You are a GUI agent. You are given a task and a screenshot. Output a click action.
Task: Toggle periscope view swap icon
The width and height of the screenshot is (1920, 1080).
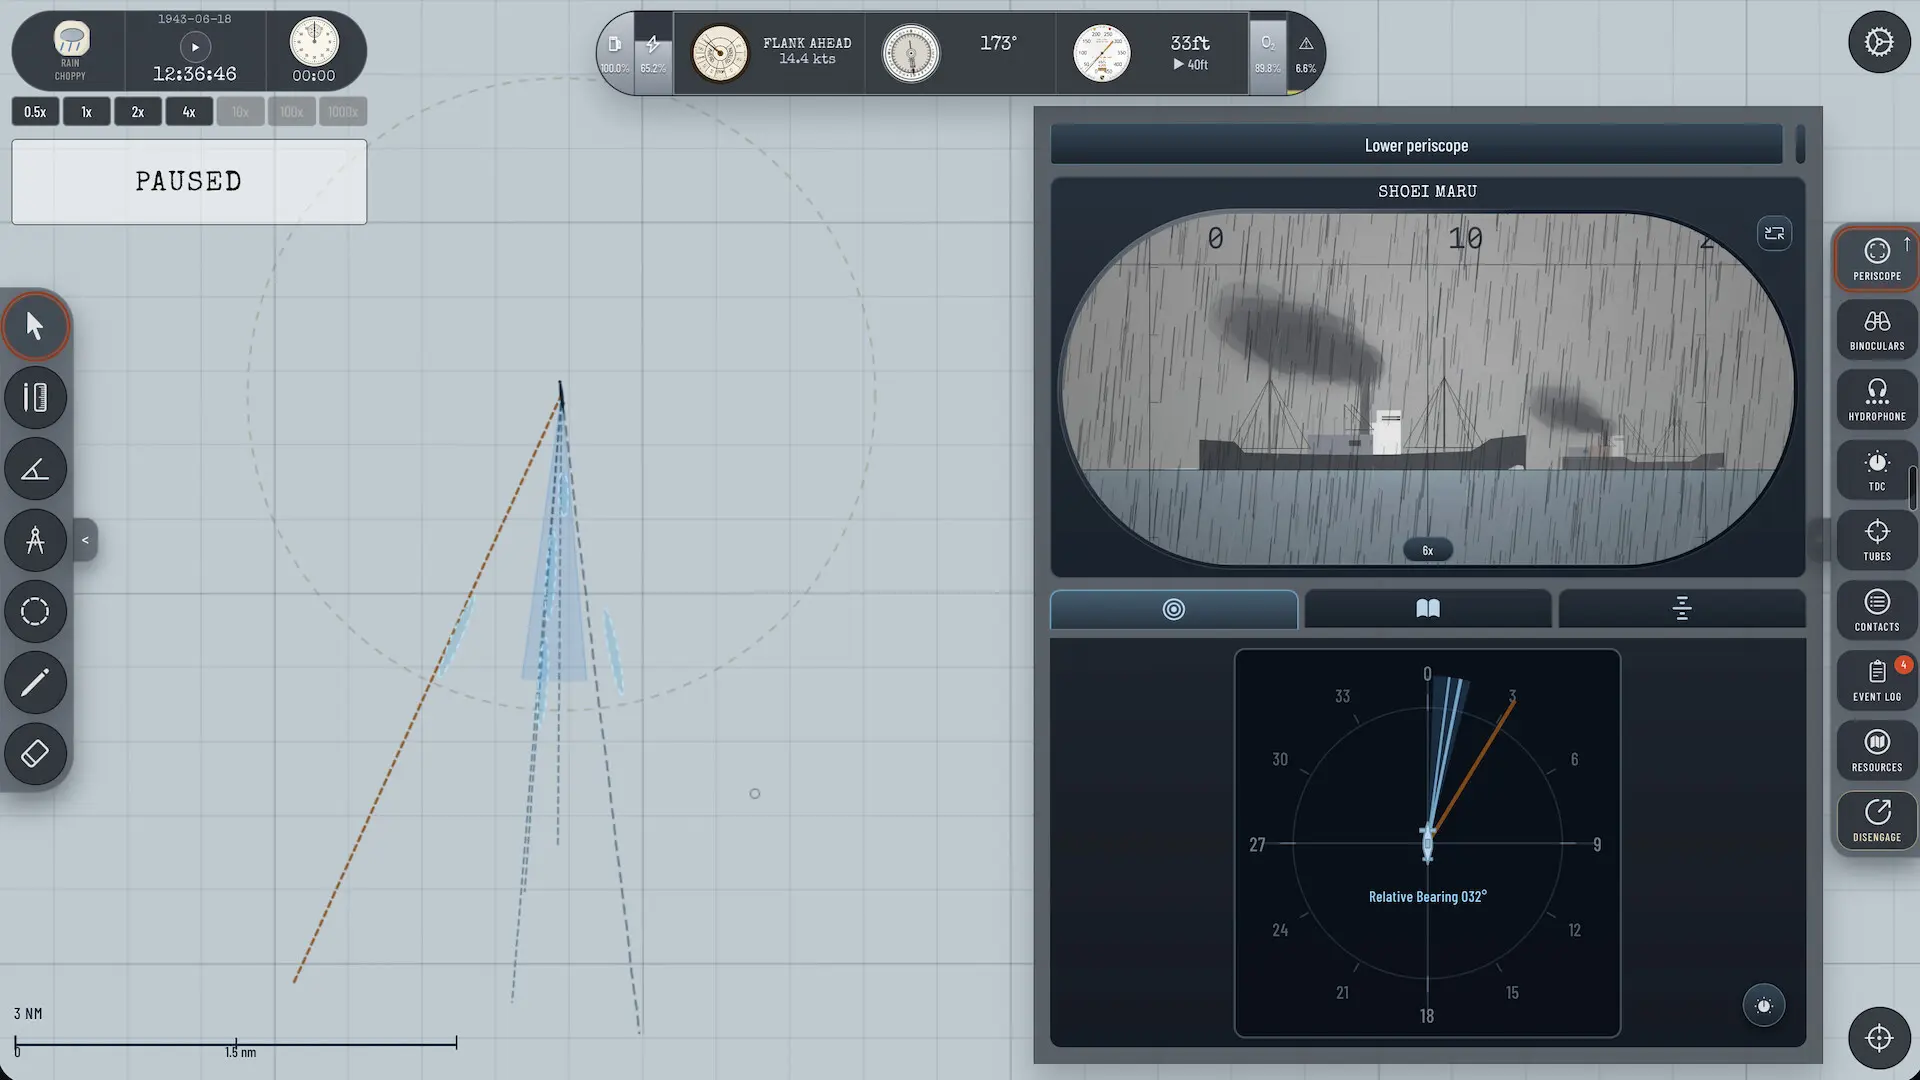point(1774,233)
